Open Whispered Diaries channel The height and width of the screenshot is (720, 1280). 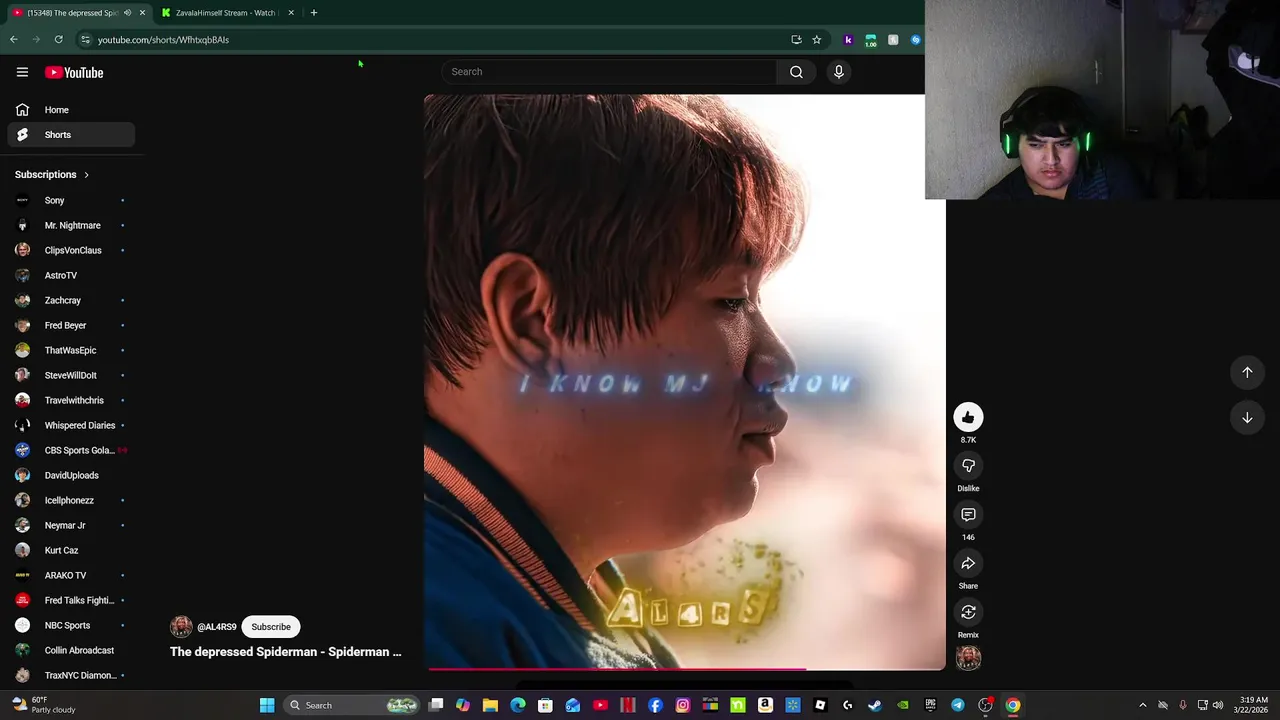pos(71,425)
